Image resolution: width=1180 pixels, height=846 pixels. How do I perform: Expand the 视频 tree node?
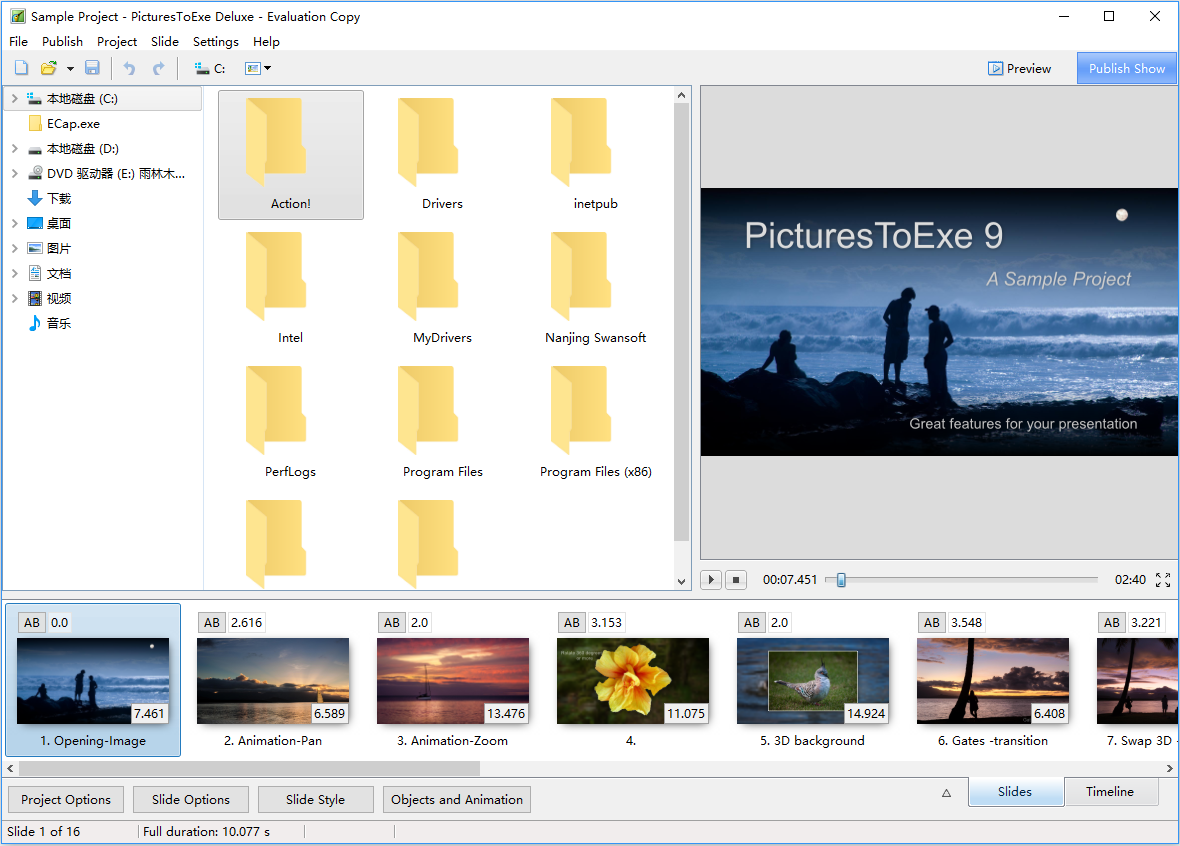[x=14, y=298]
